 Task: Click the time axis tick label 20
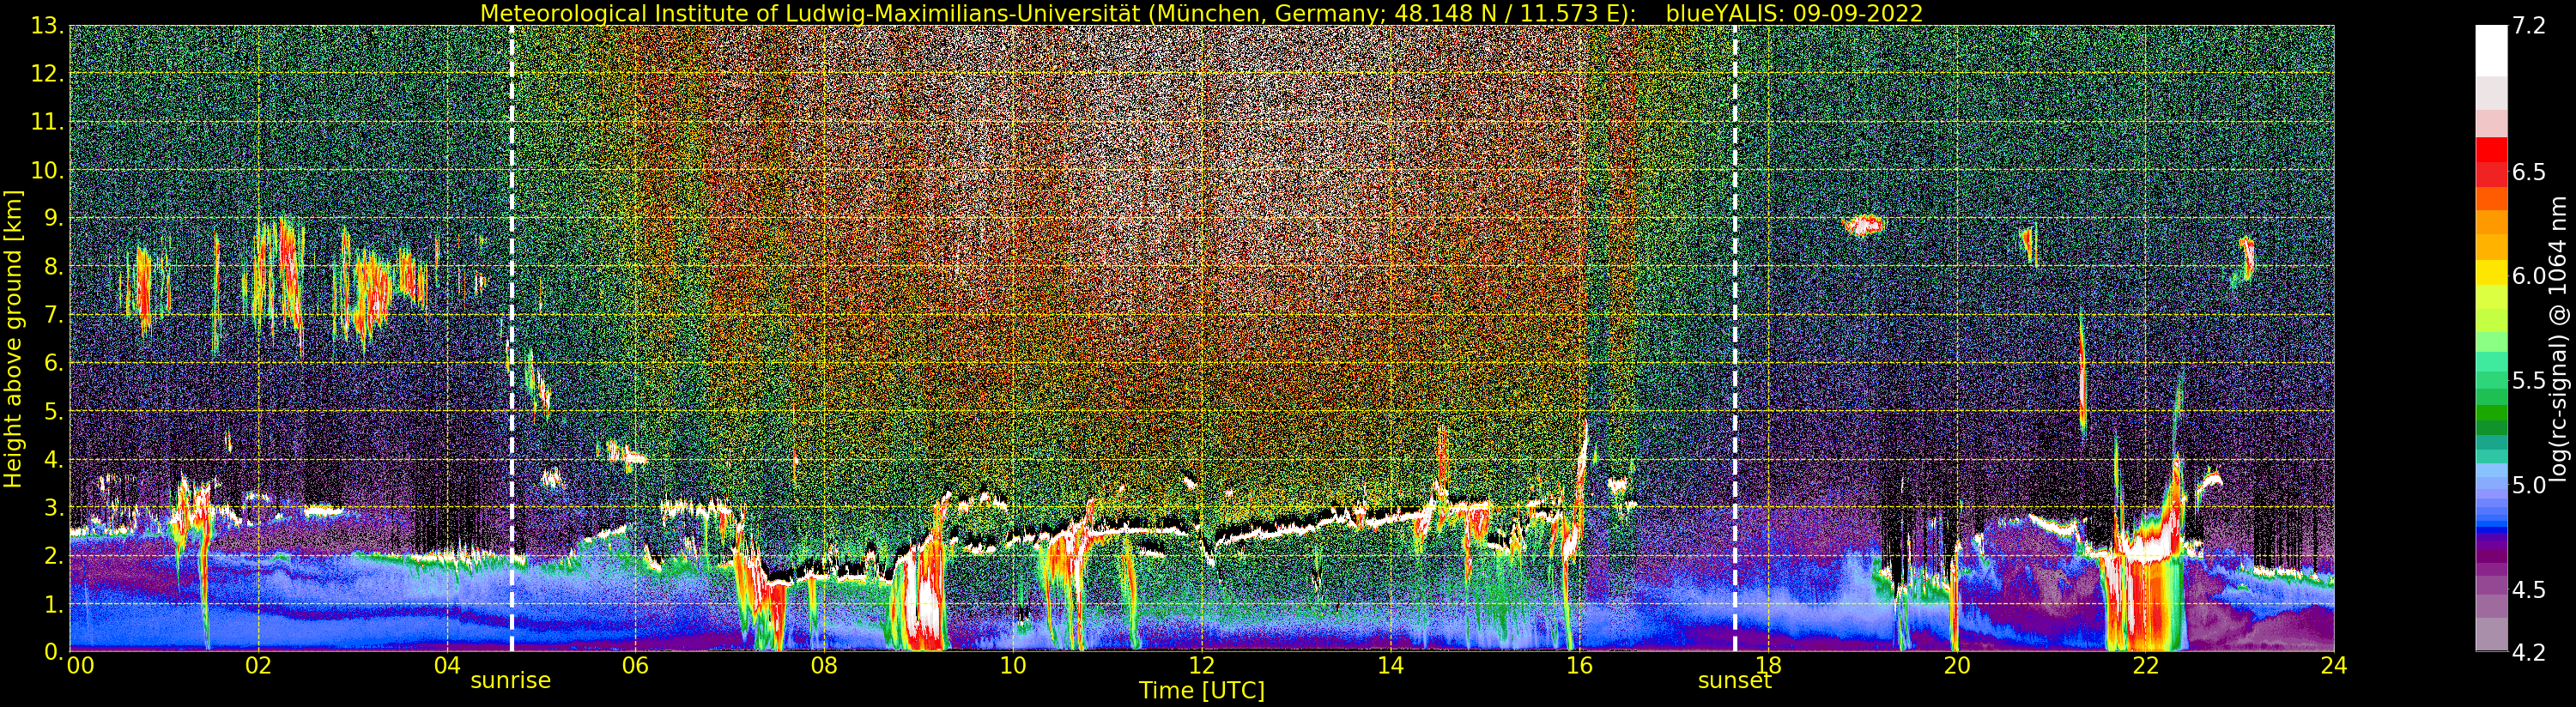click(1956, 665)
